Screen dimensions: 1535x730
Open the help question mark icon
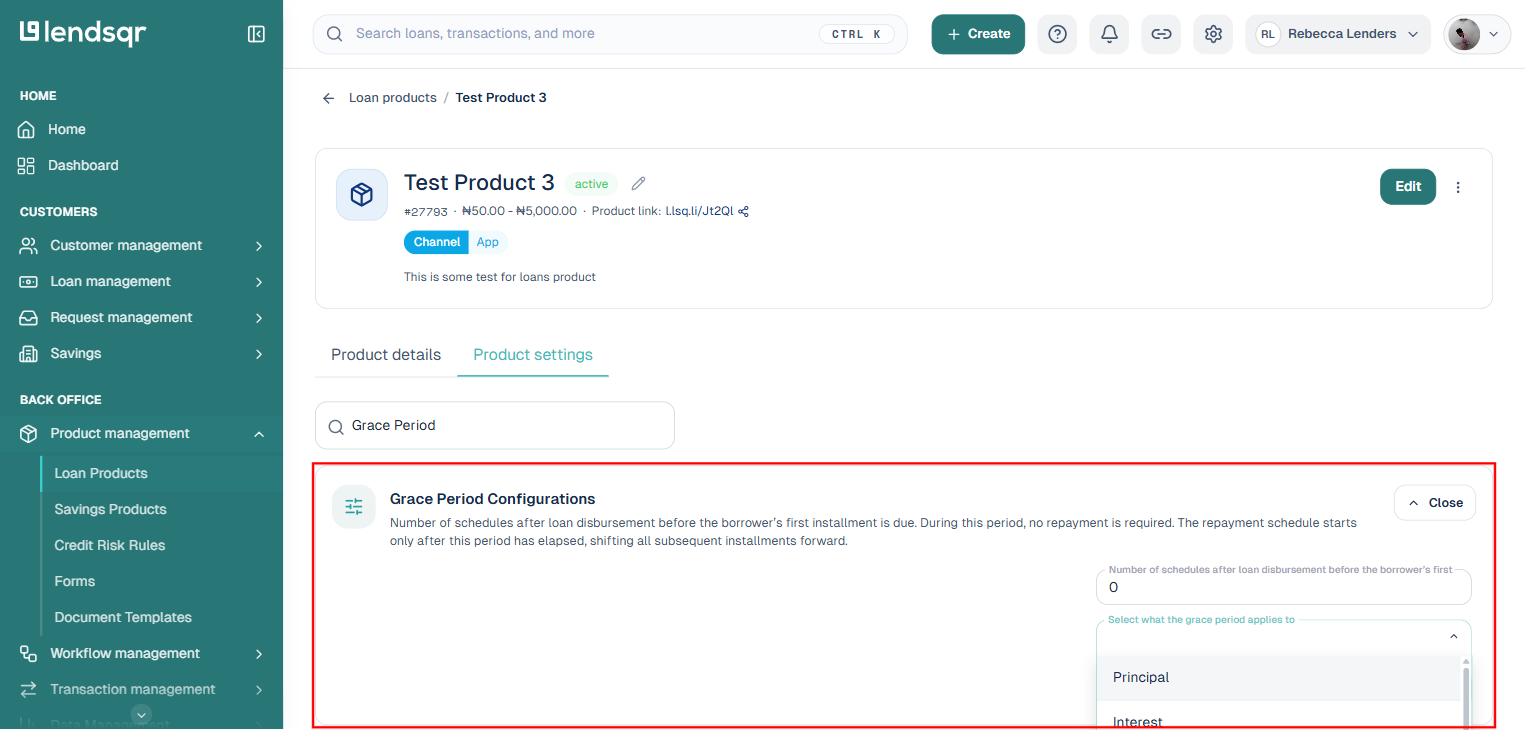tap(1057, 34)
